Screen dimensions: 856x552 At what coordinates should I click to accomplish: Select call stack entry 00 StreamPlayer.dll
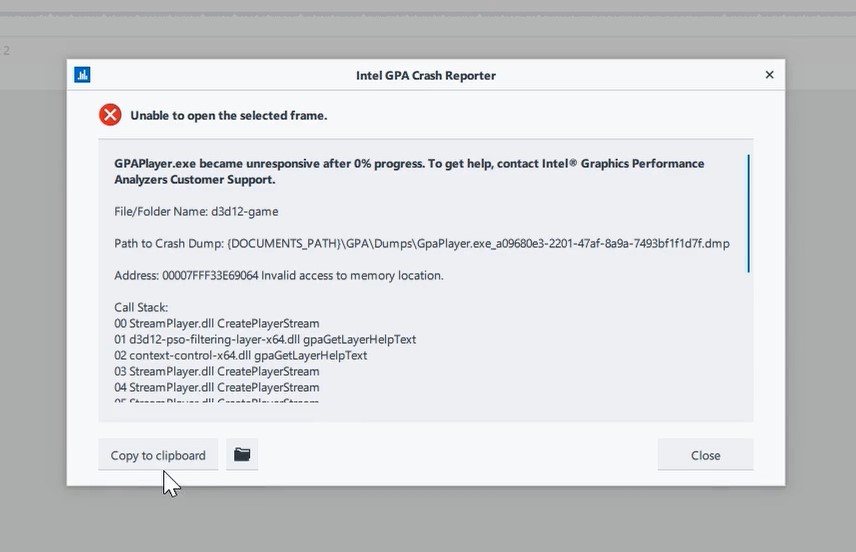pos(217,323)
